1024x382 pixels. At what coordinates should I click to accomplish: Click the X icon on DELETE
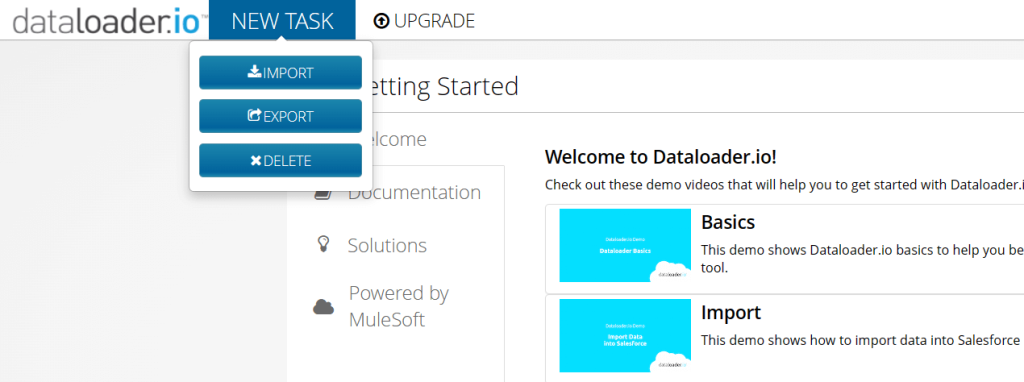tap(256, 160)
